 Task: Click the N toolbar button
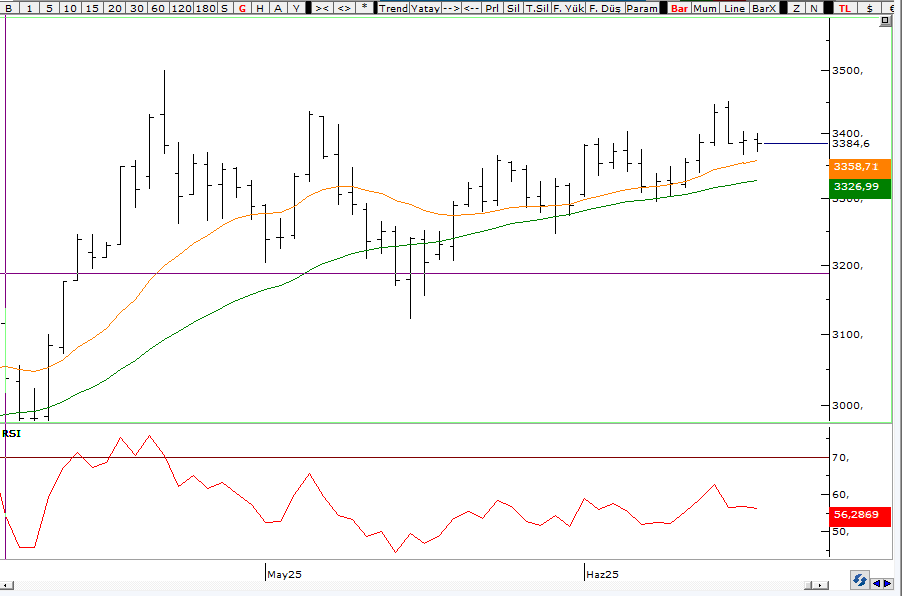coord(814,8)
